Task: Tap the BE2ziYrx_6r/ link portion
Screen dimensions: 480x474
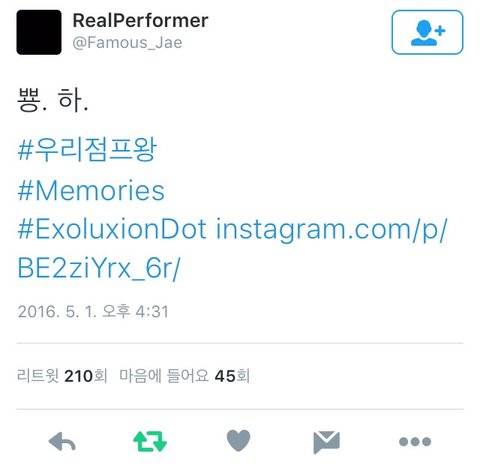Action: click(x=99, y=269)
